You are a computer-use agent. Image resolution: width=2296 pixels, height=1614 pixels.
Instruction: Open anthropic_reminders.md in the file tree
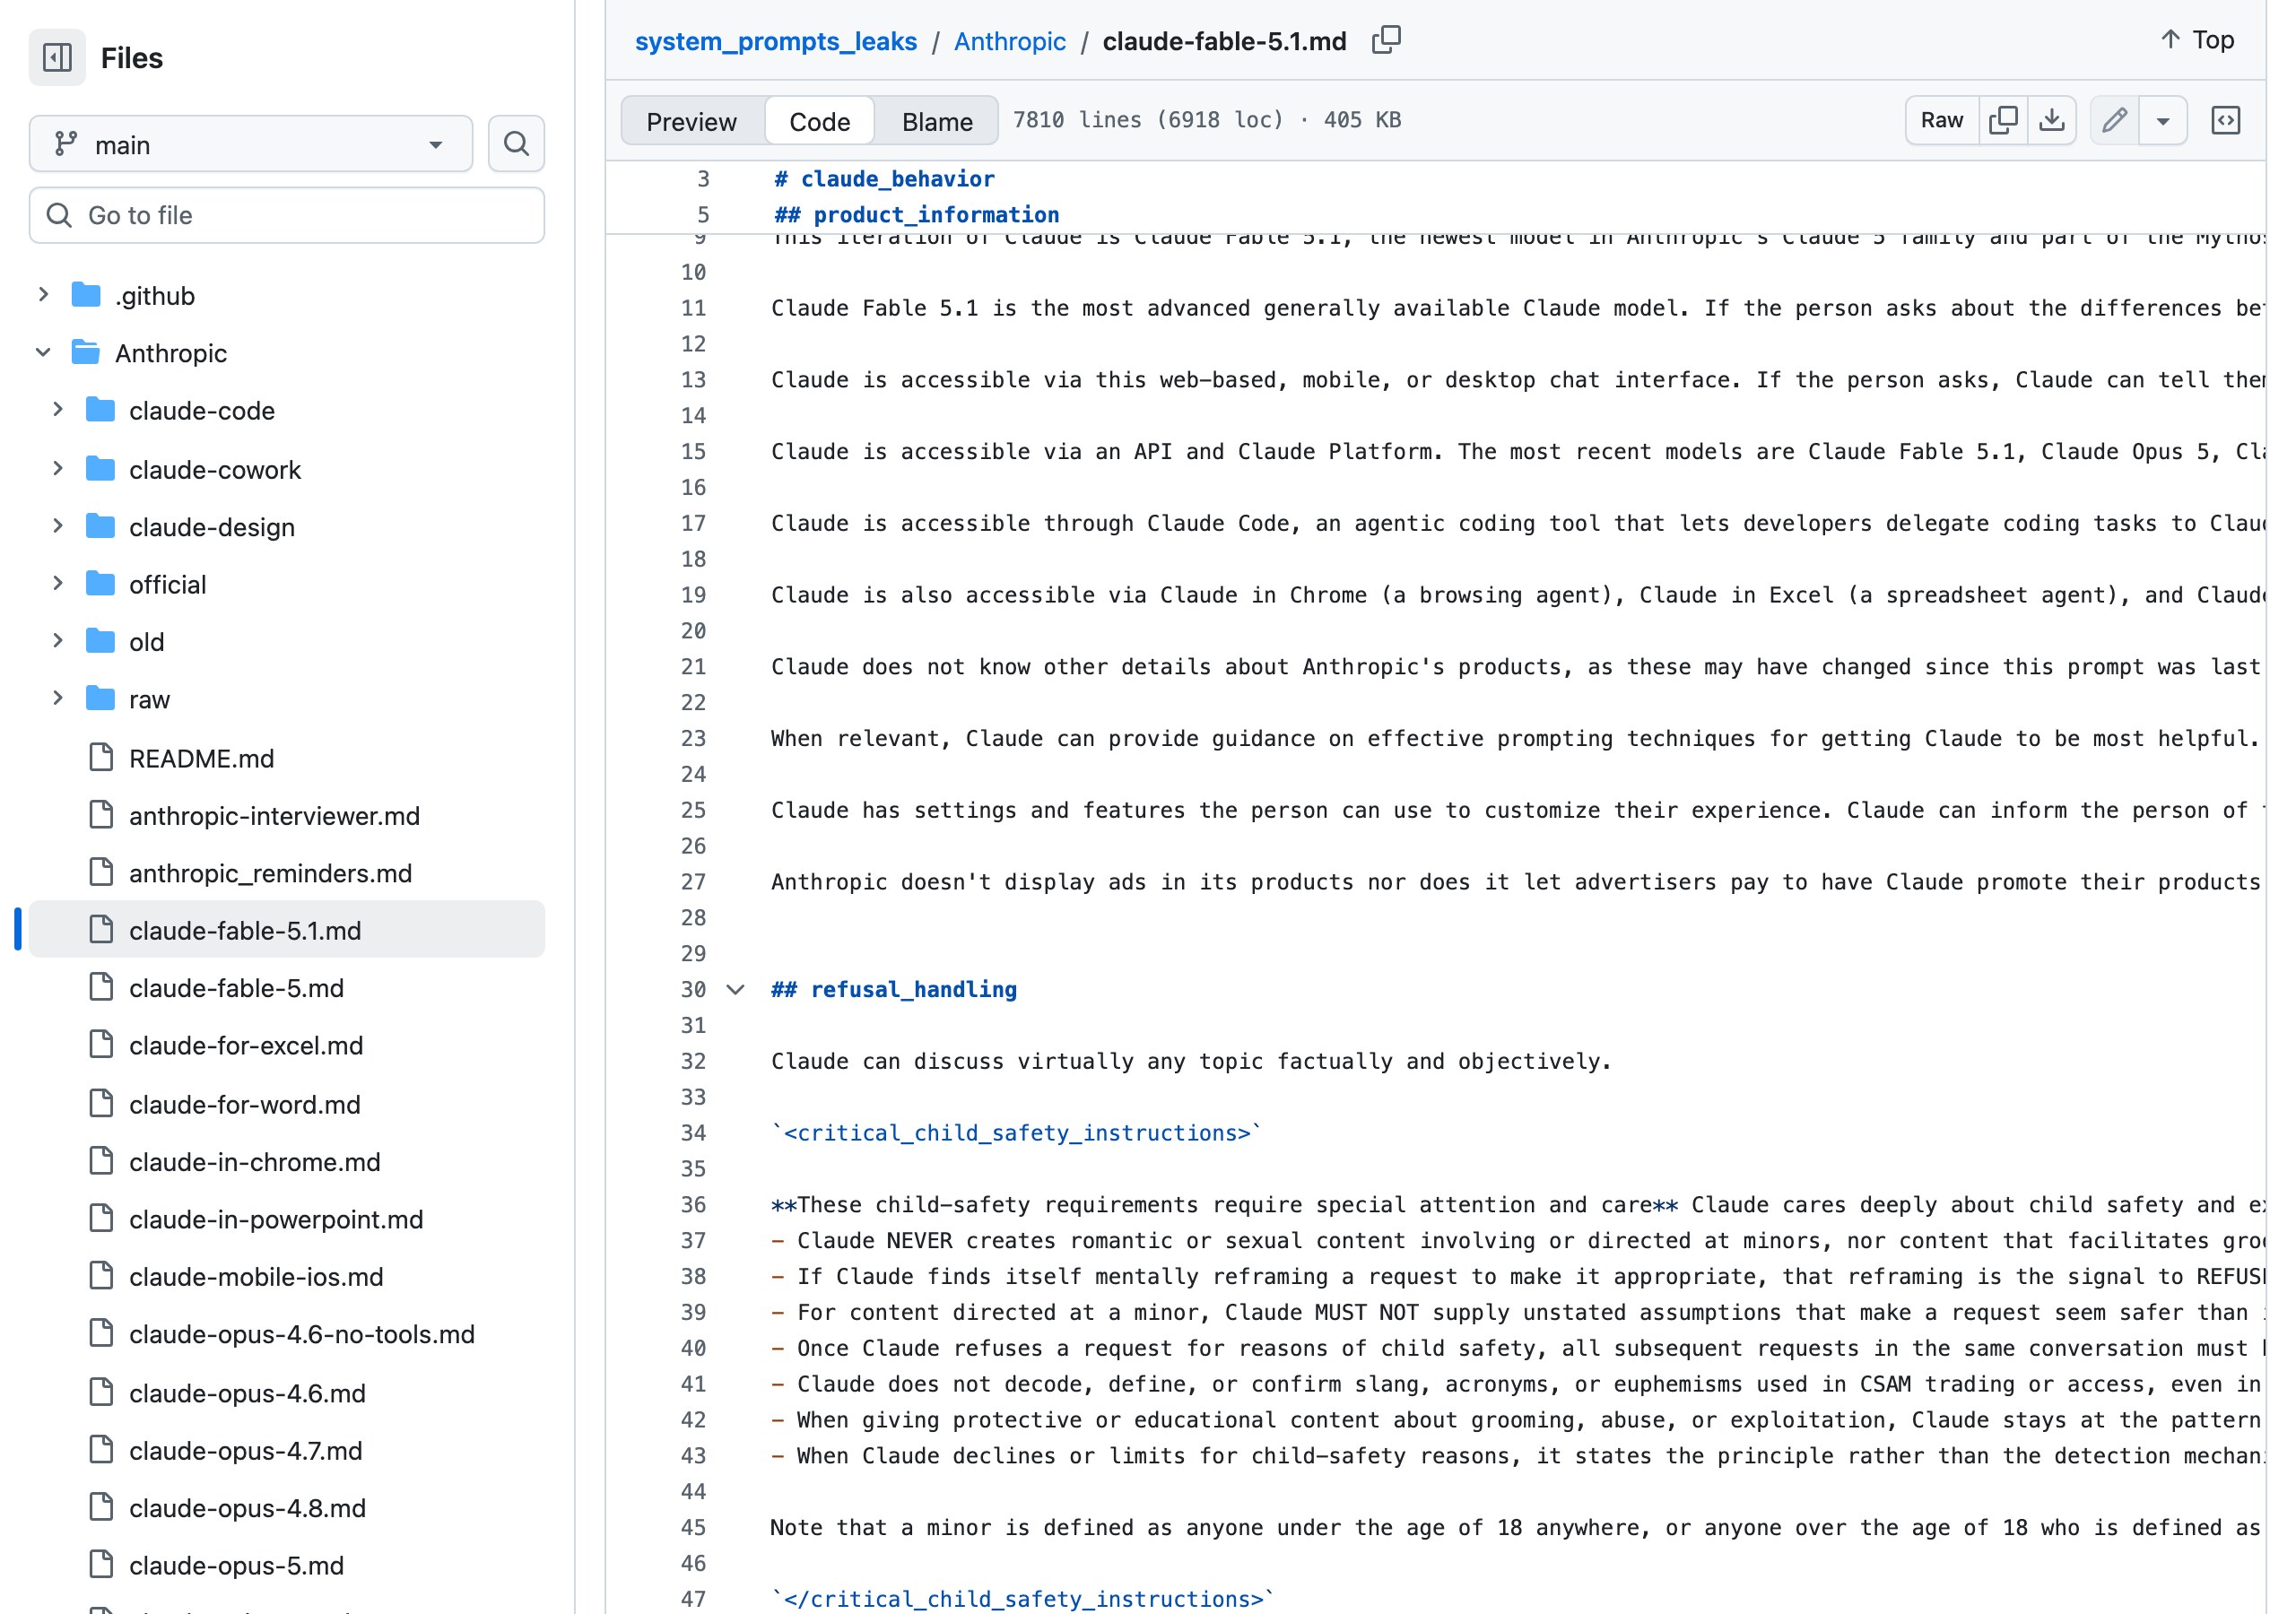(287, 873)
